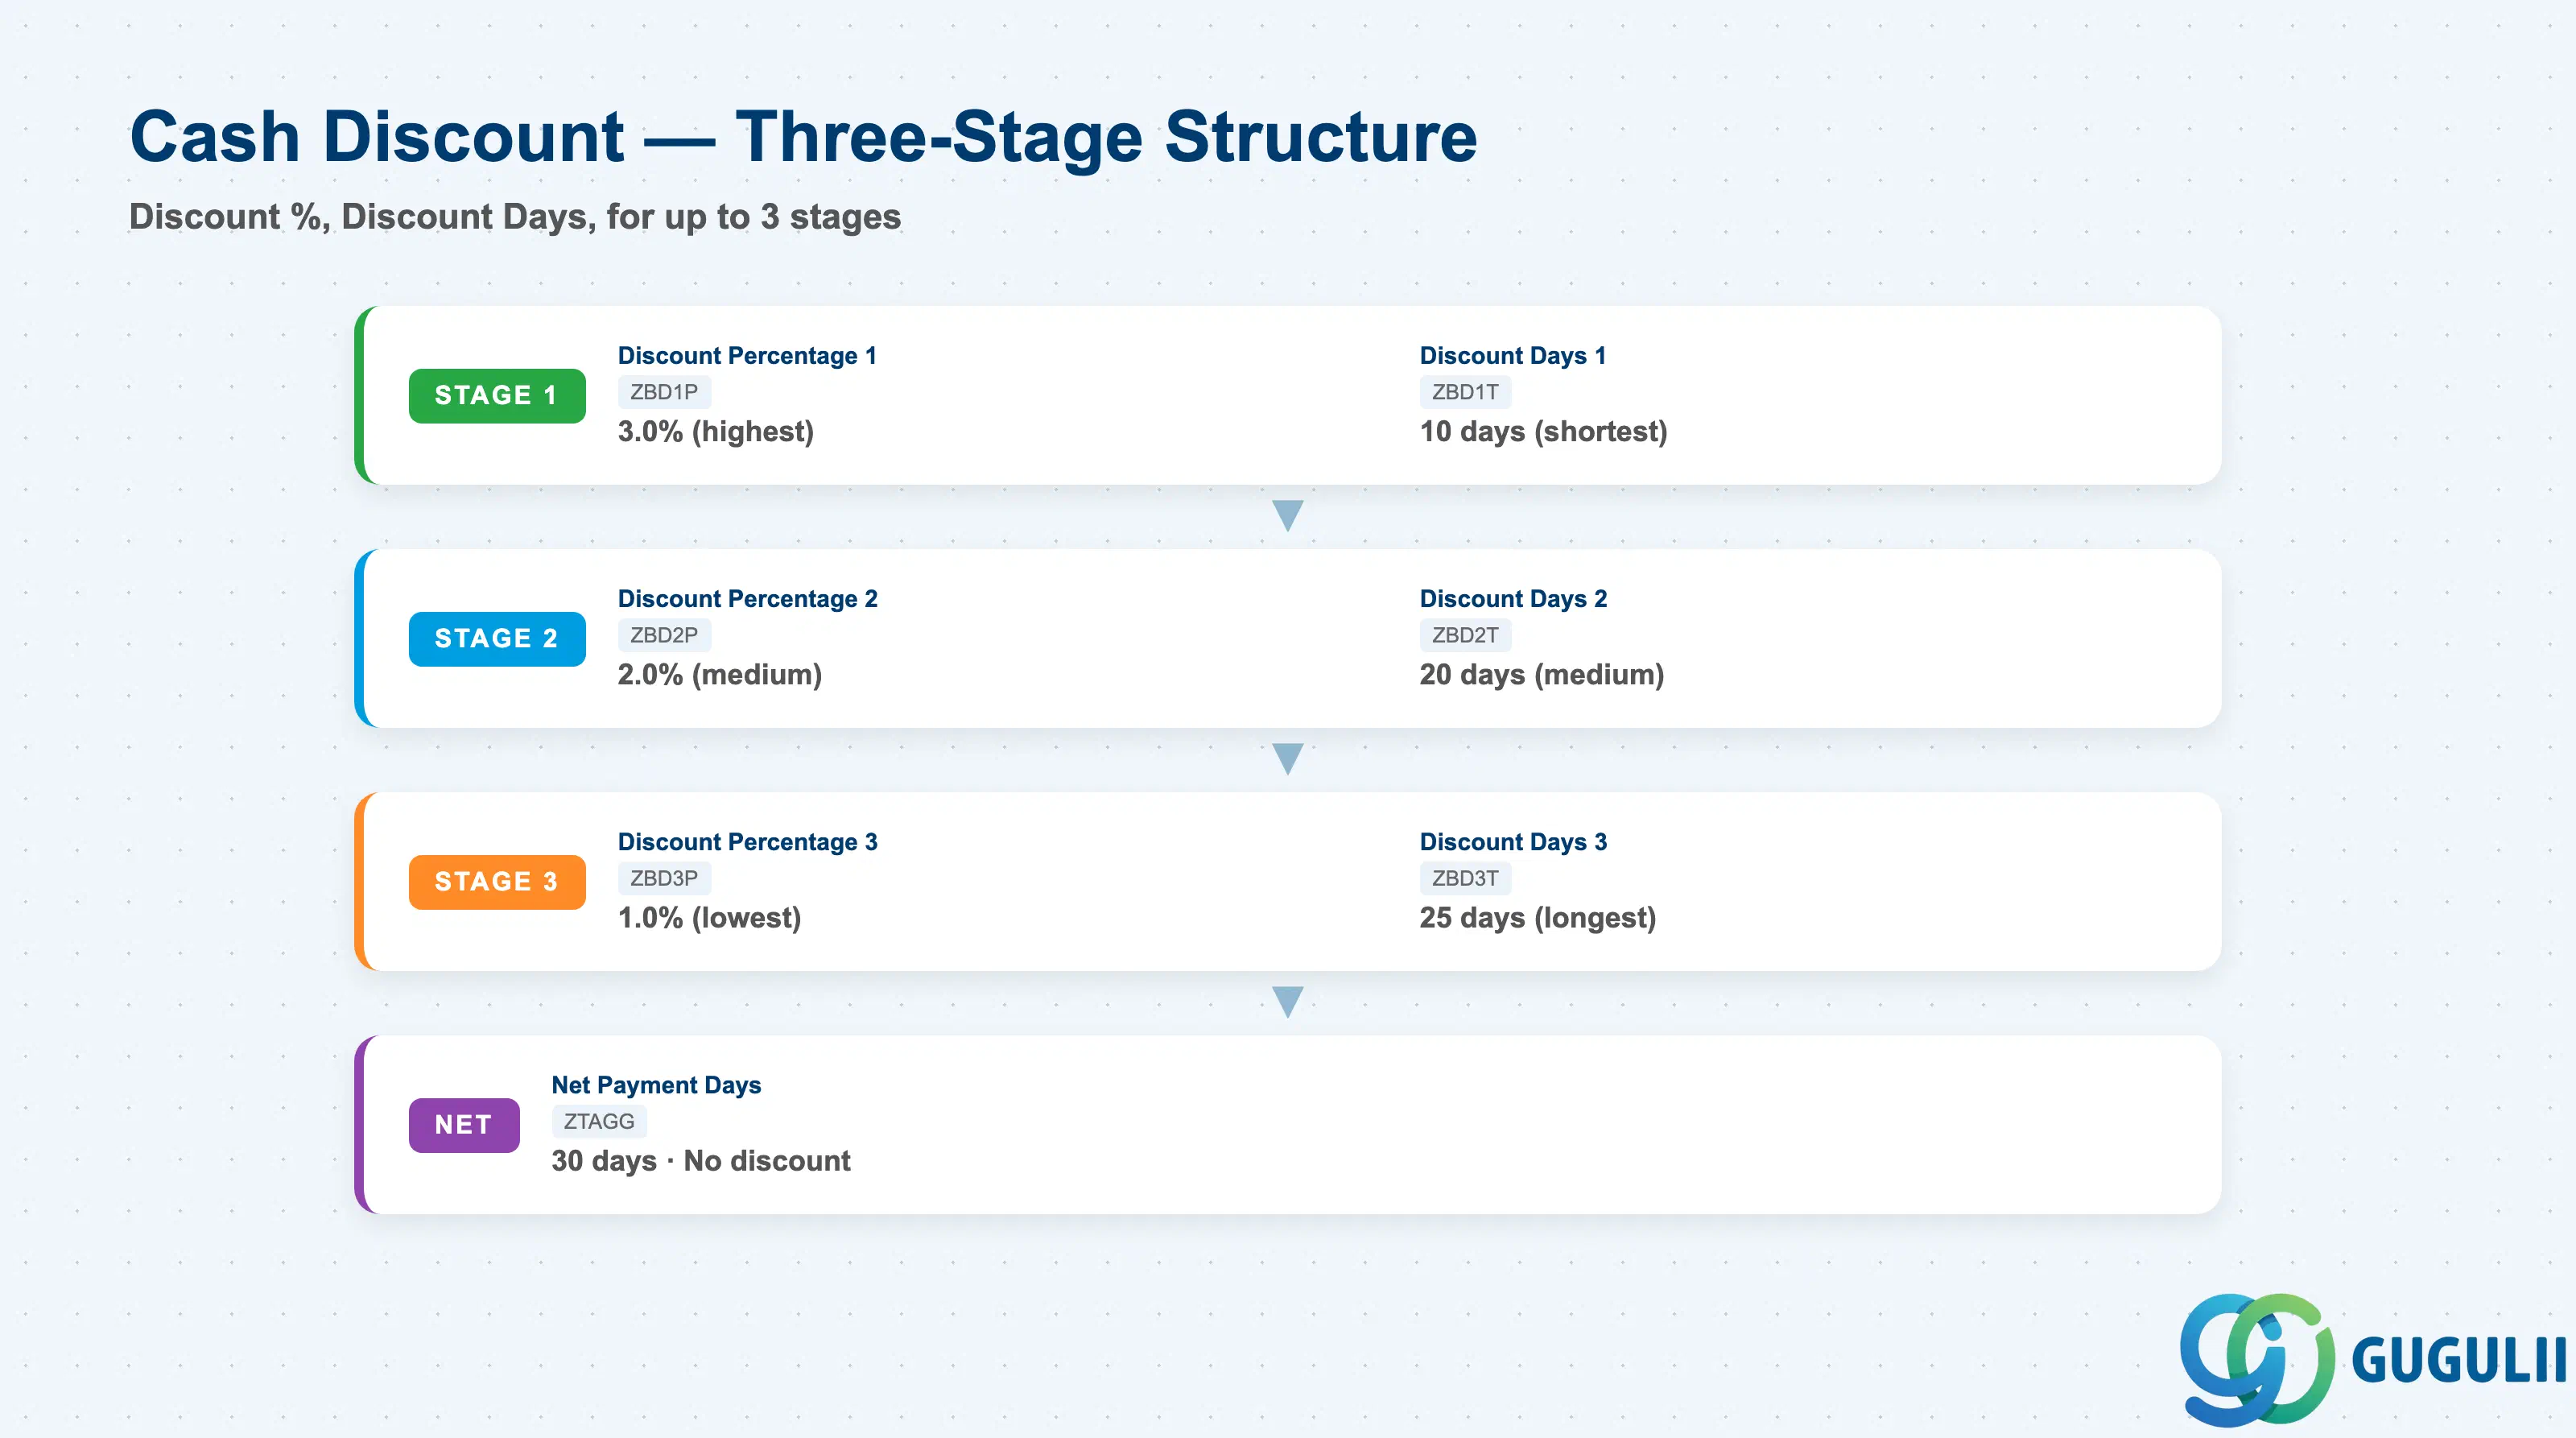Select the ZBD1T field code tag

pyautogui.click(x=1465, y=392)
